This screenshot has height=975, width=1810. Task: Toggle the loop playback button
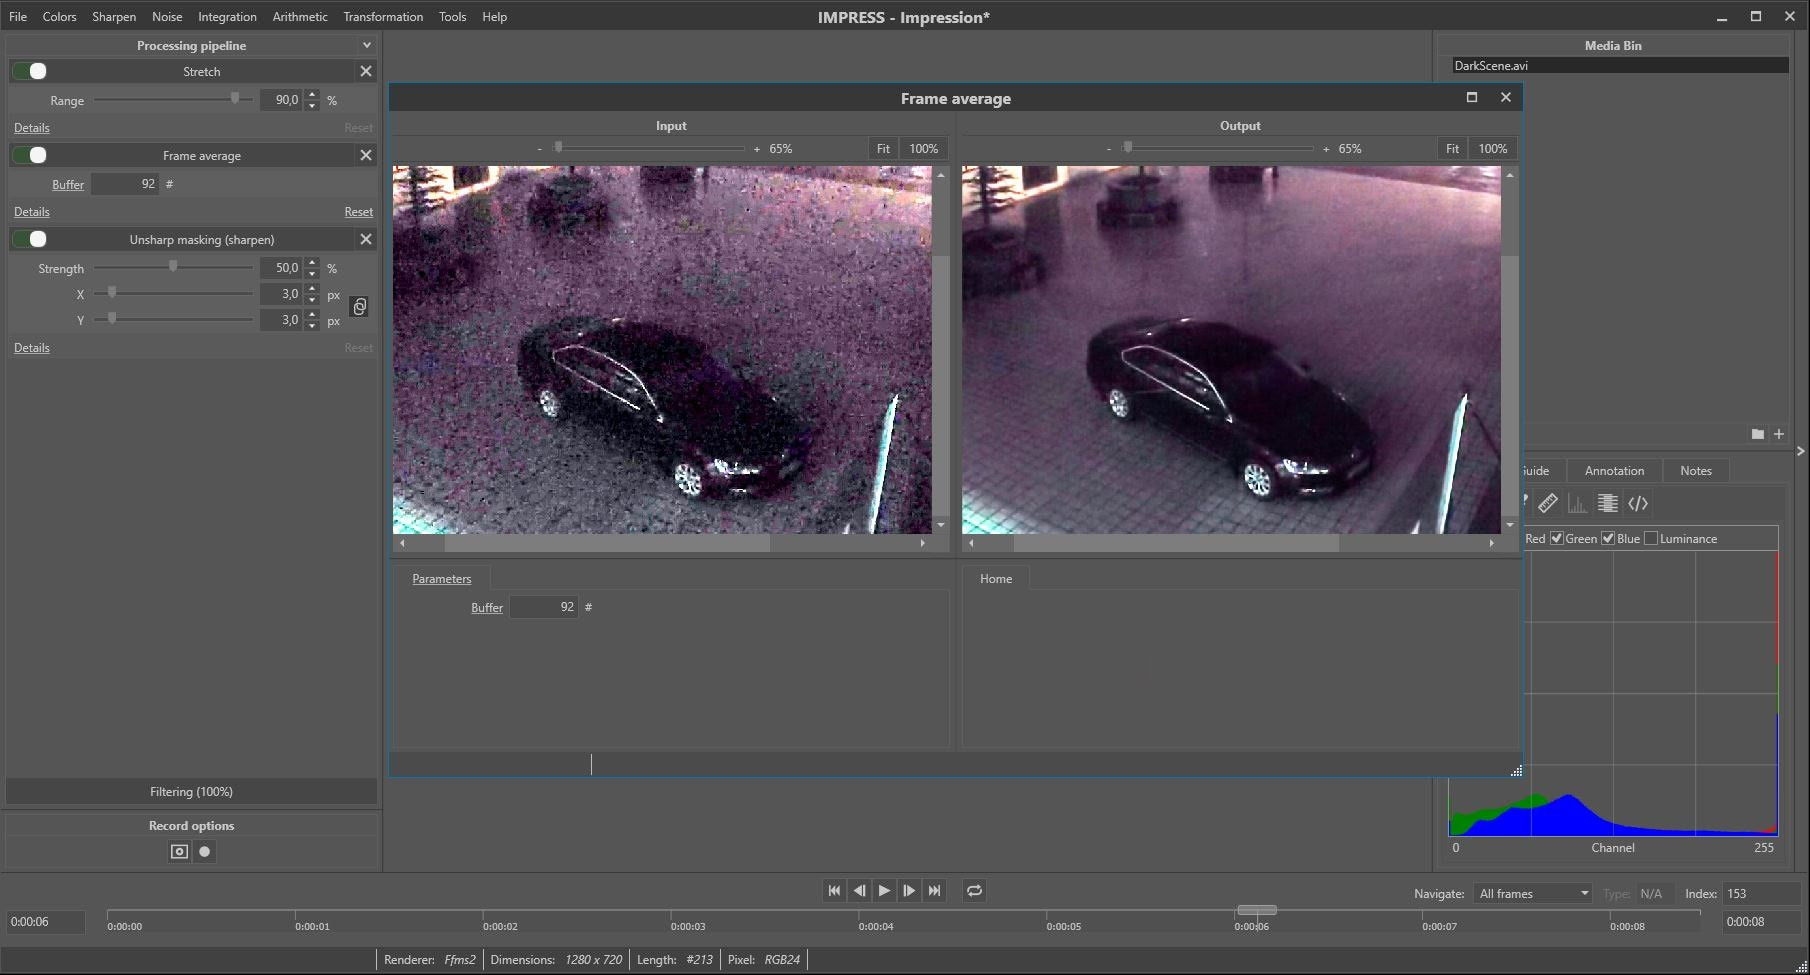pyautogui.click(x=974, y=891)
